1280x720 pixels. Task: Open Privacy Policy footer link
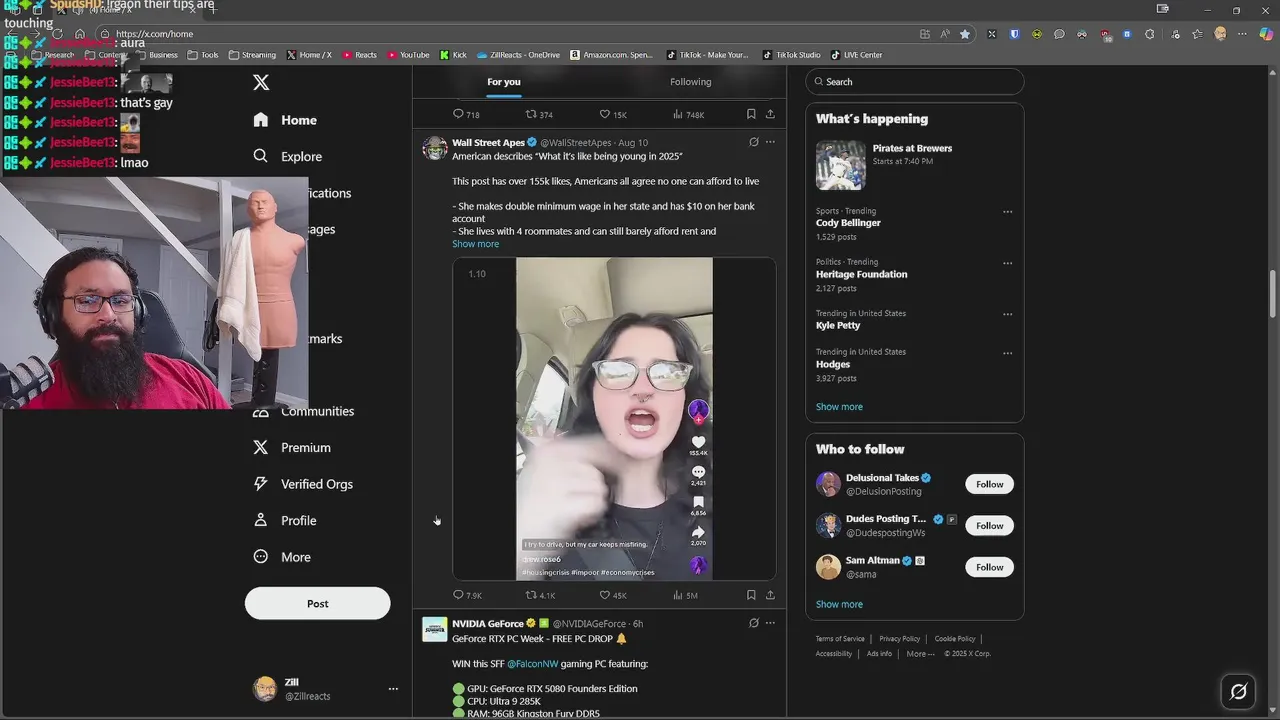[899, 639]
